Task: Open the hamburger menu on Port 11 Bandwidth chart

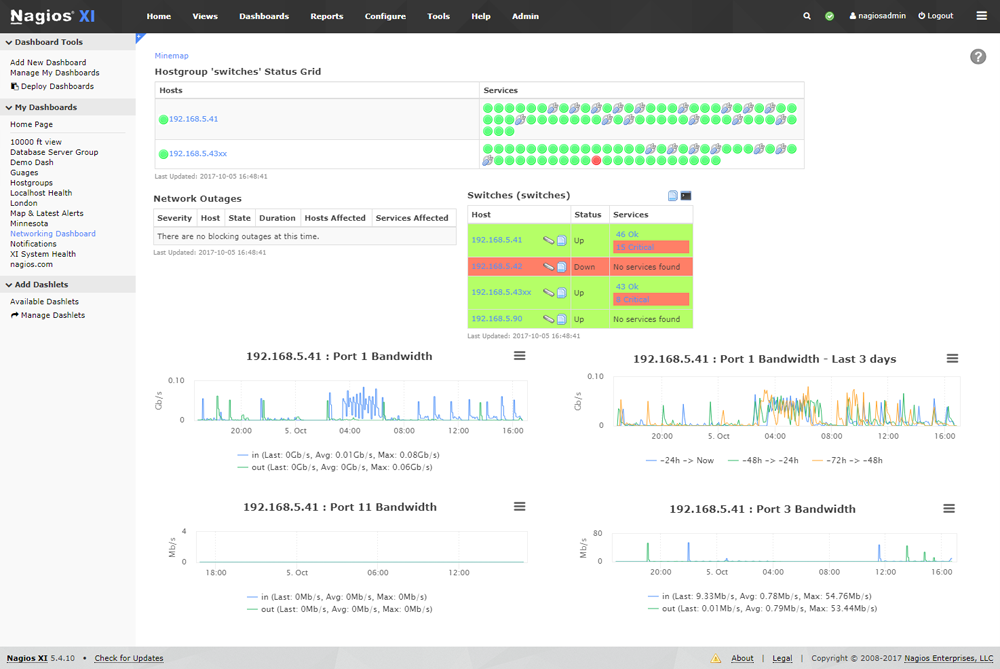Action: coord(519,506)
